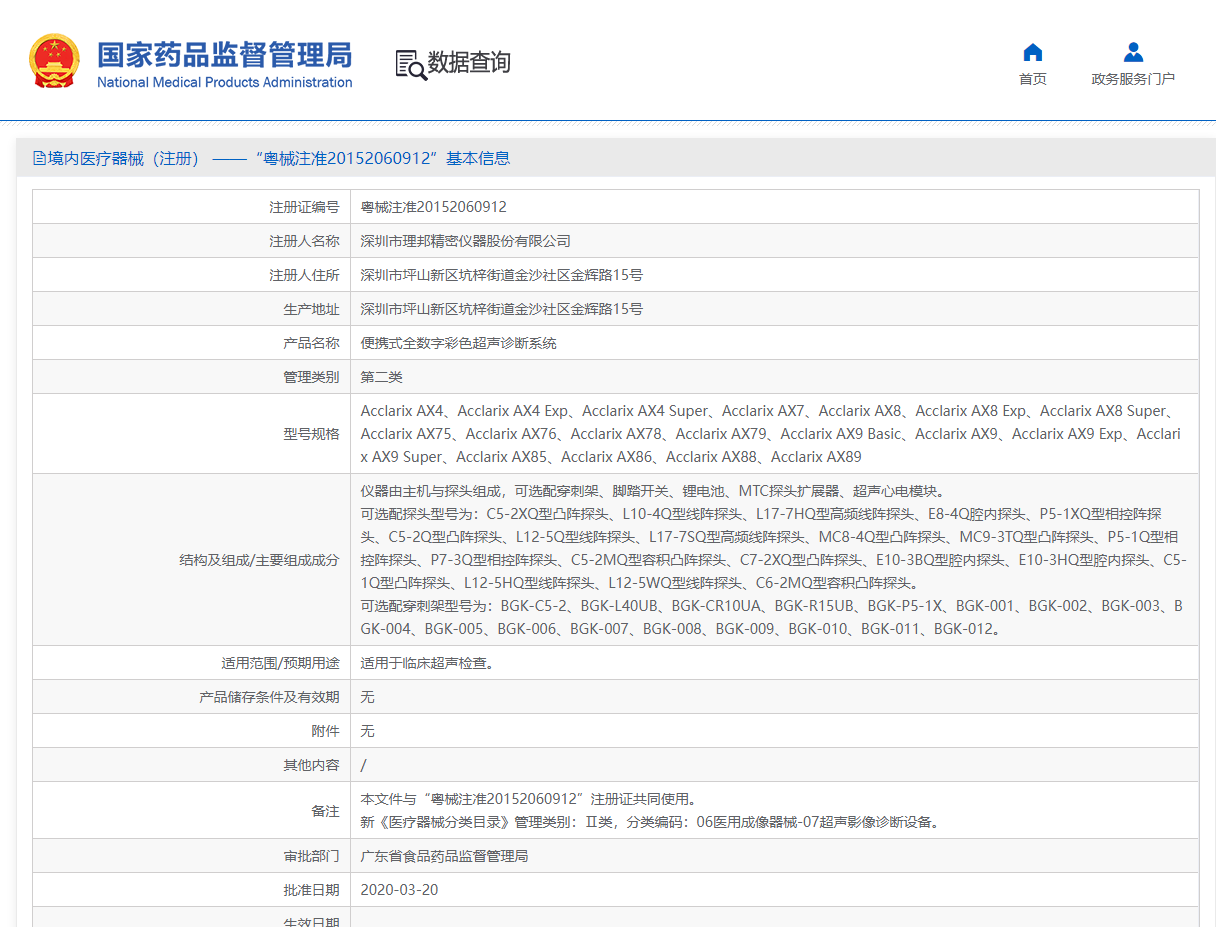
Task: Click the 产品储存条件及有效期 label
Action: 269,697
